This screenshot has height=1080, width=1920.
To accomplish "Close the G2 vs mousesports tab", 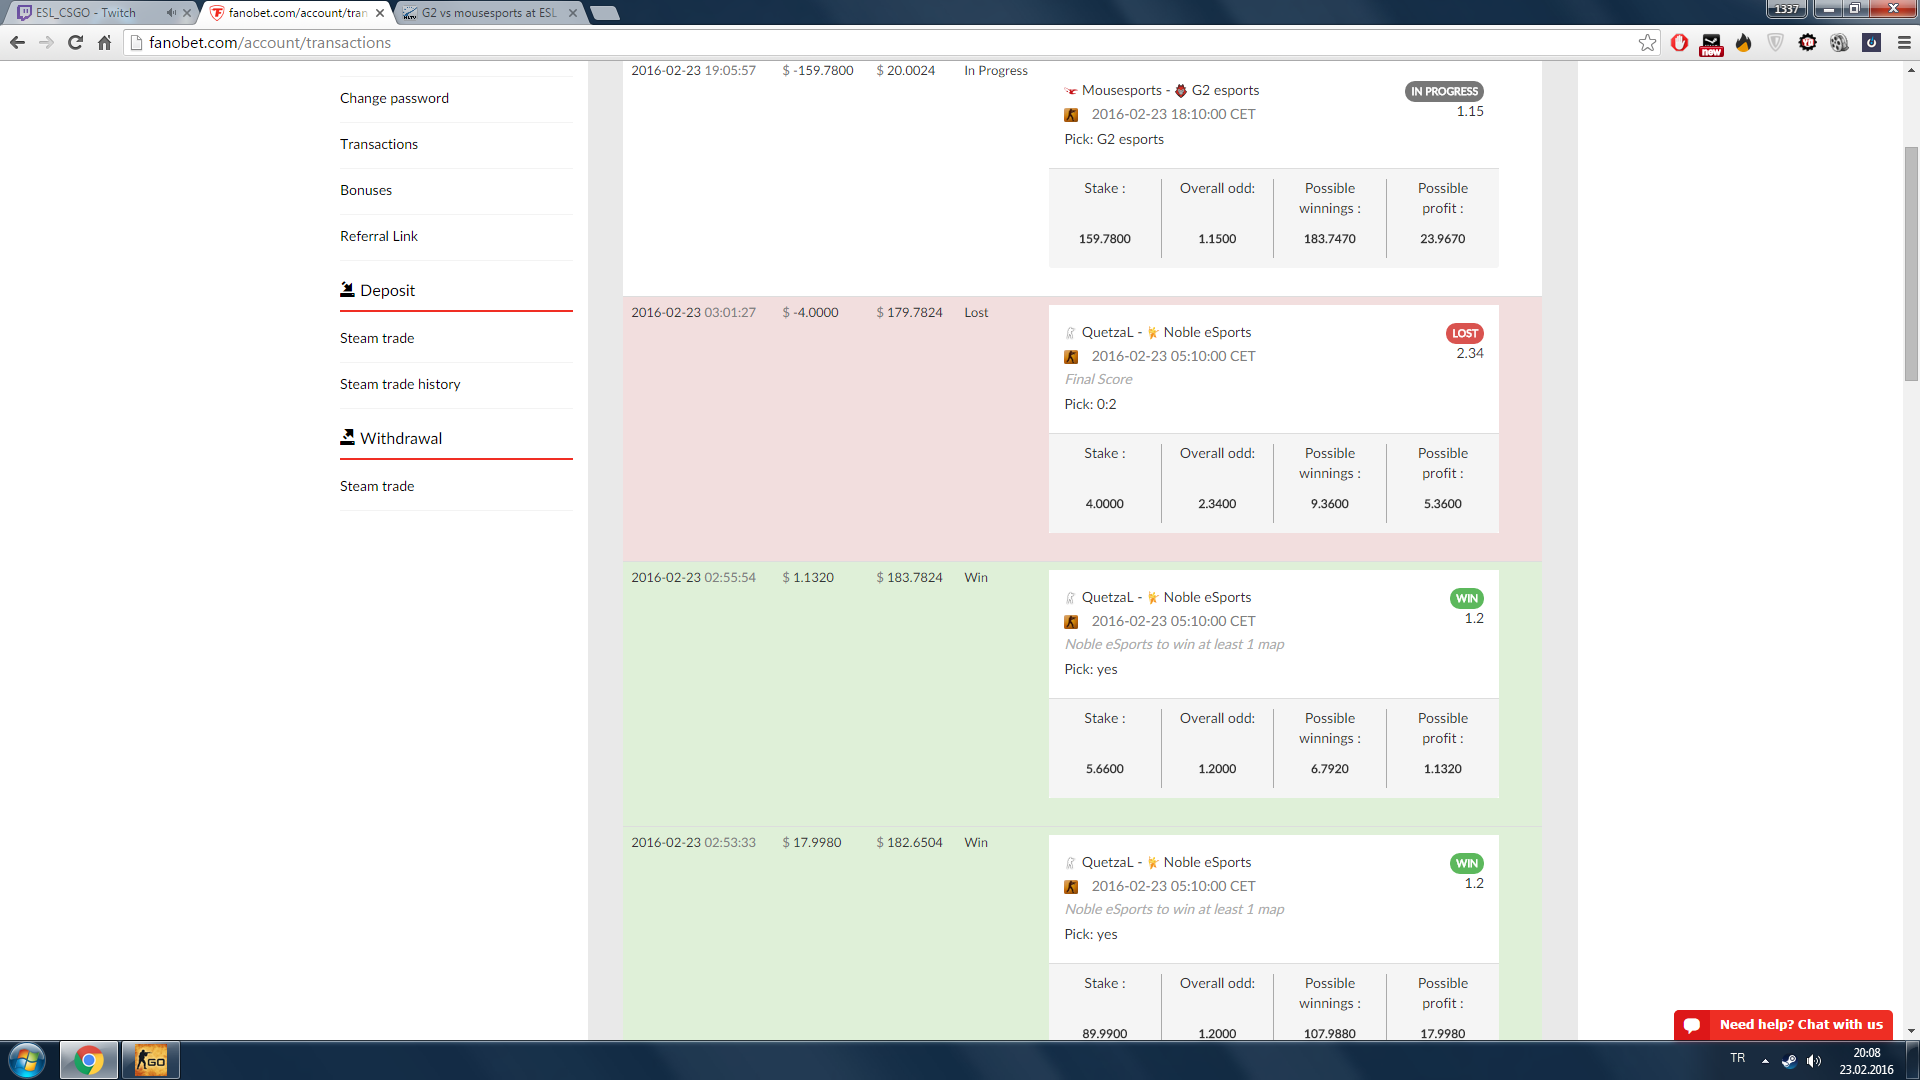I will 573,13.
